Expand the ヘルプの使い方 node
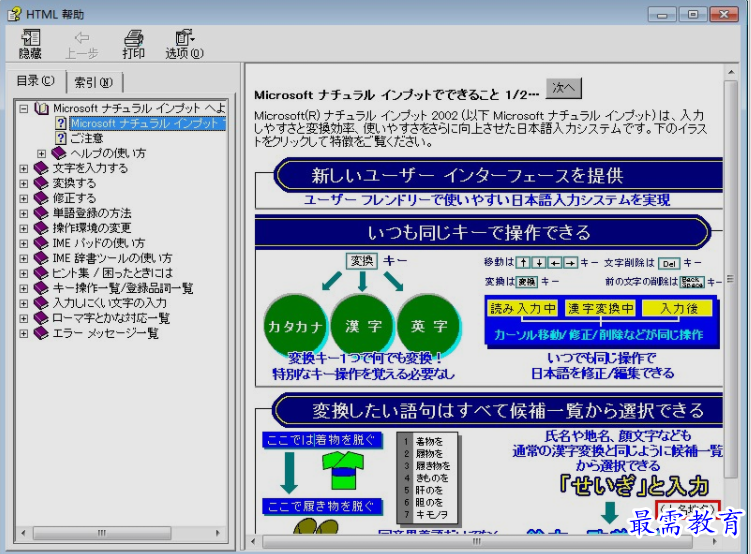The height and width of the screenshot is (554, 751). tap(42, 154)
